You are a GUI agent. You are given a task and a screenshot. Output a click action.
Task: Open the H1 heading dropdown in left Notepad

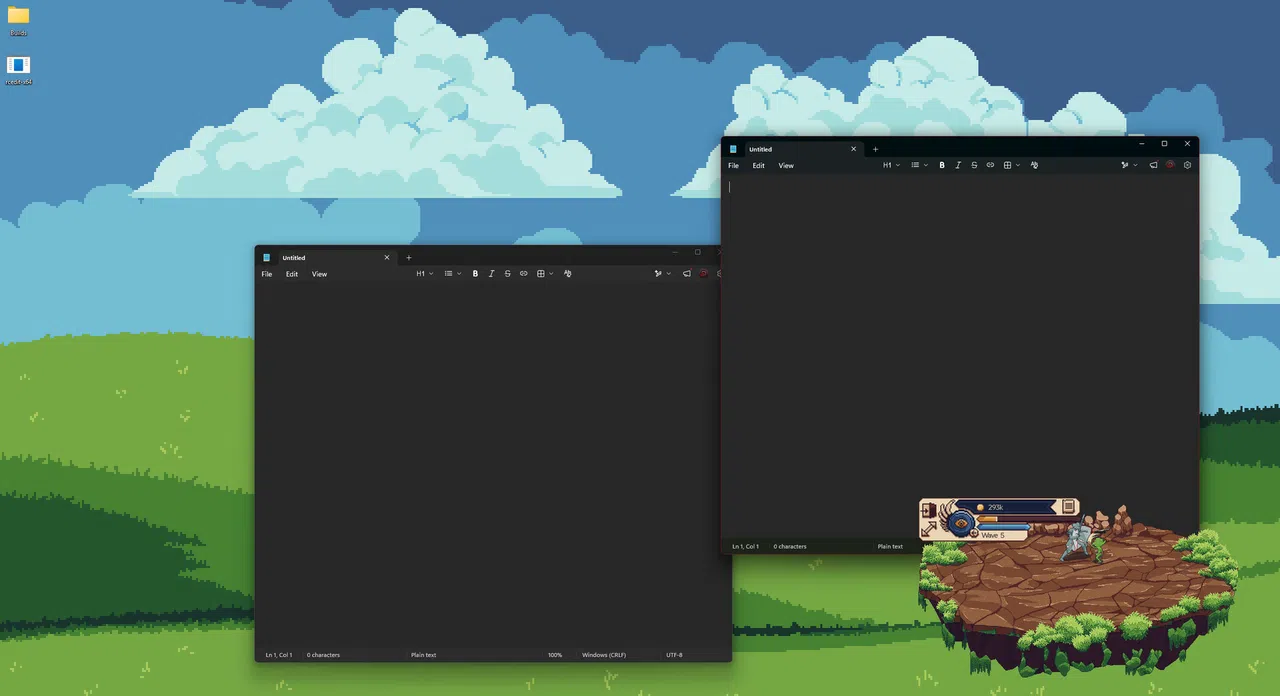[424, 274]
